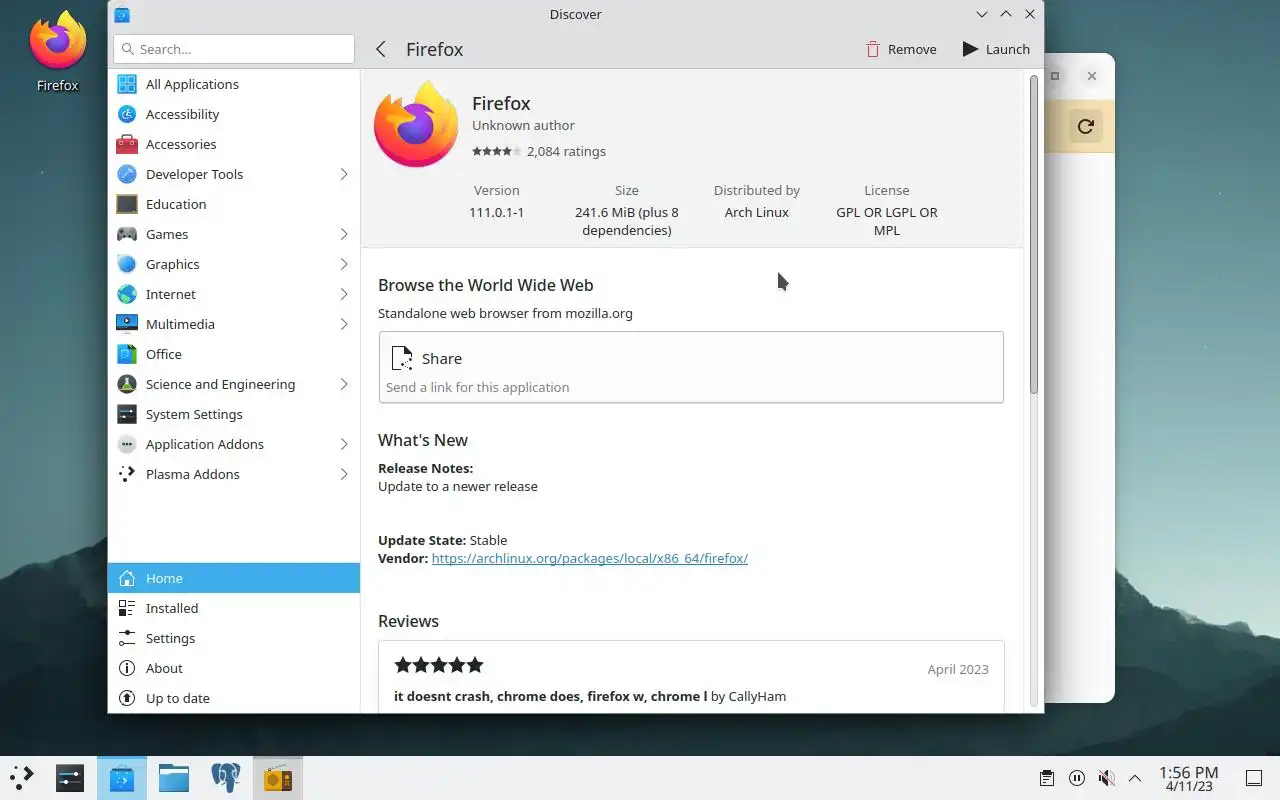Click into the Search field

[234, 49]
